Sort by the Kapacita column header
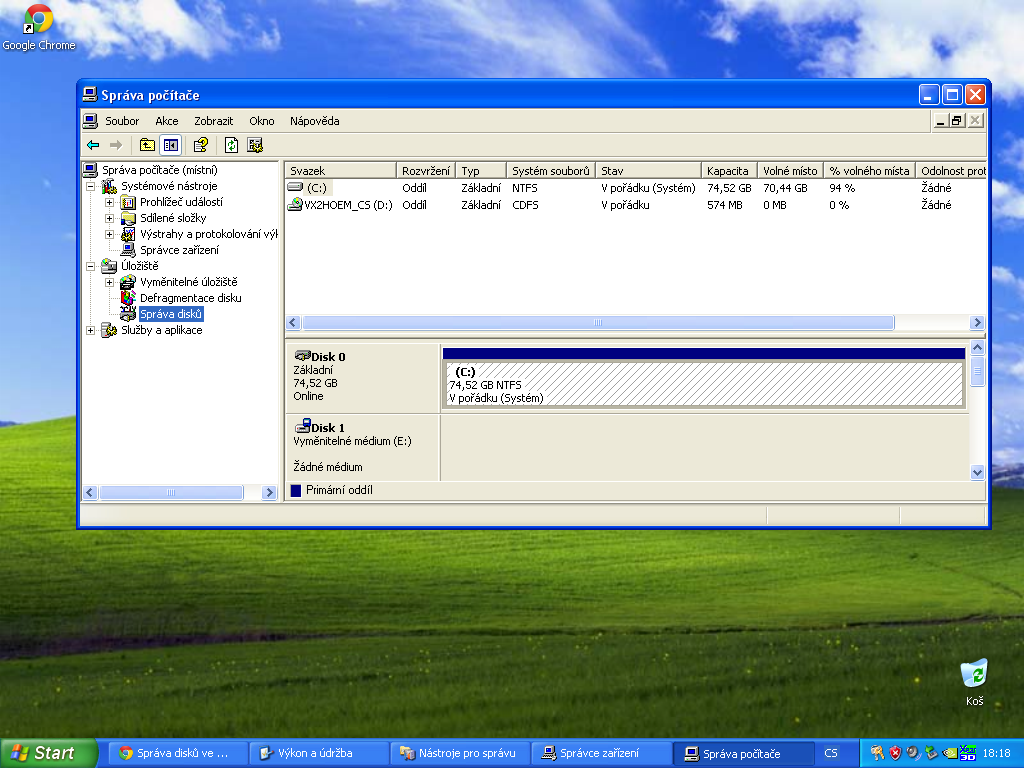The width and height of the screenshot is (1024, 768). point(729,170)
